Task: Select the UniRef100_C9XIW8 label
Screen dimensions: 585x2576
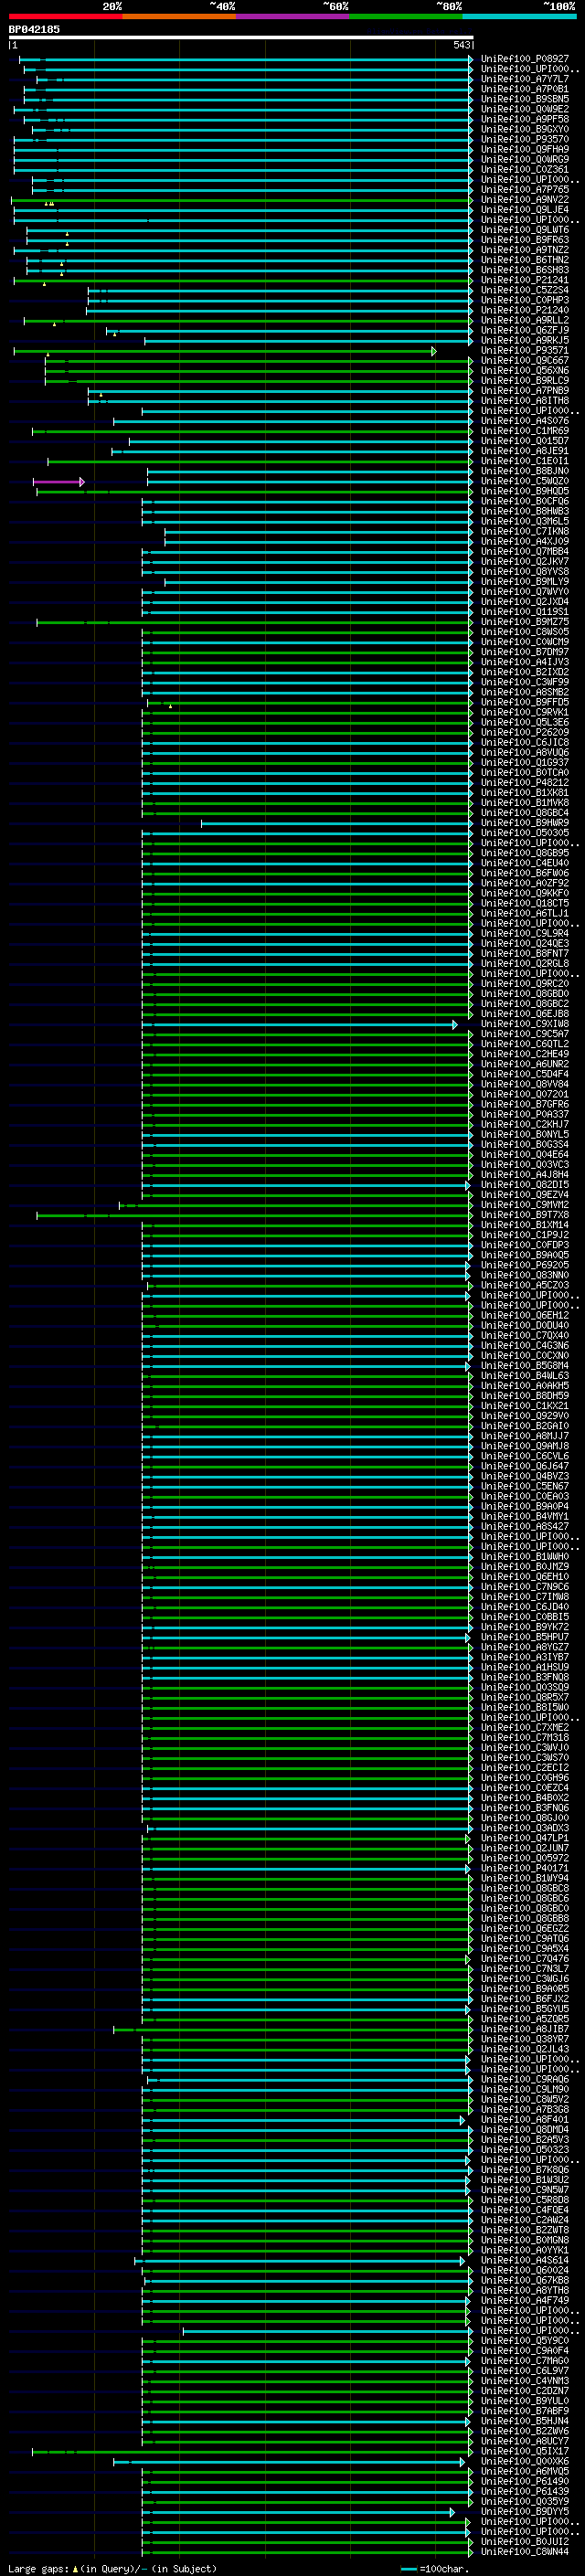Action: [525, 1024]
